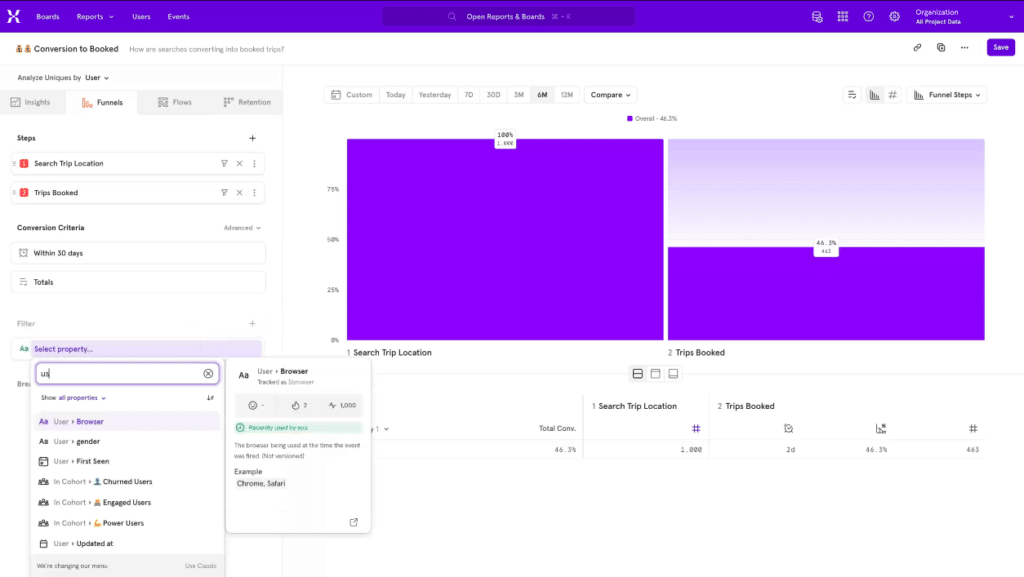Clear the property search field

[x=208, y=373]
